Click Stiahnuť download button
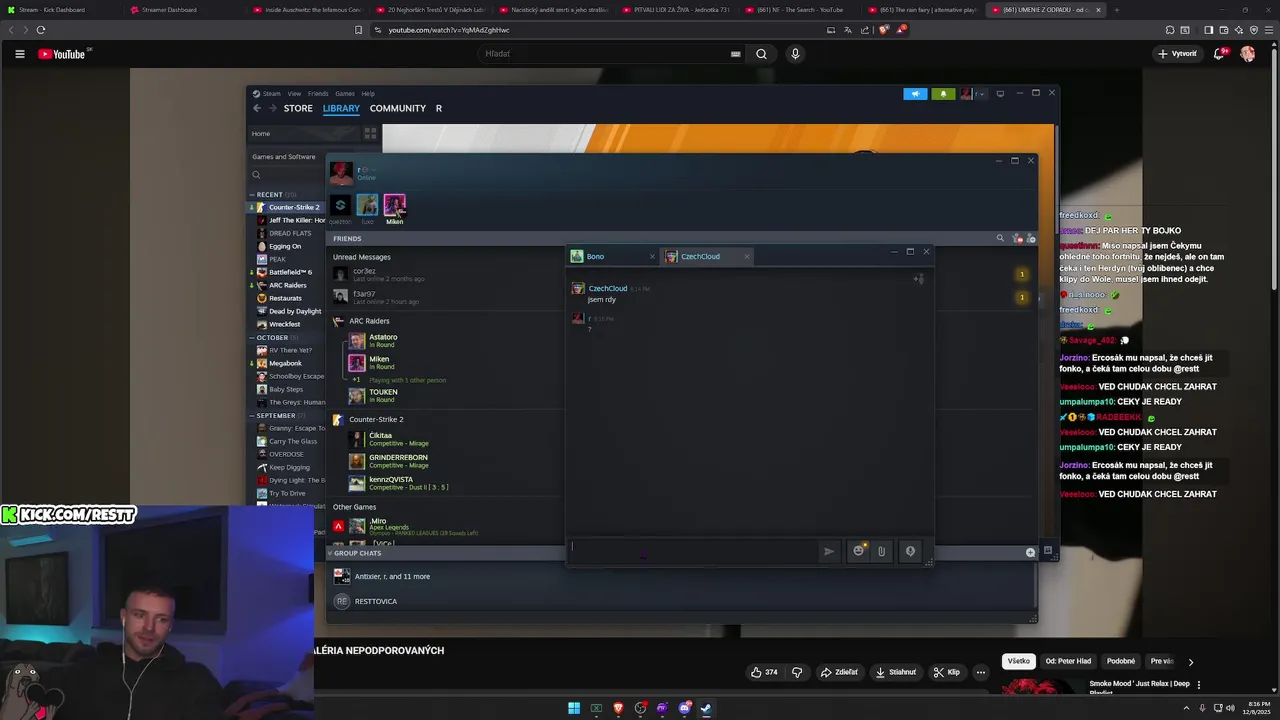Image resolution: width=1280 pixels, height=720 pixels. [x=895, y=672]
